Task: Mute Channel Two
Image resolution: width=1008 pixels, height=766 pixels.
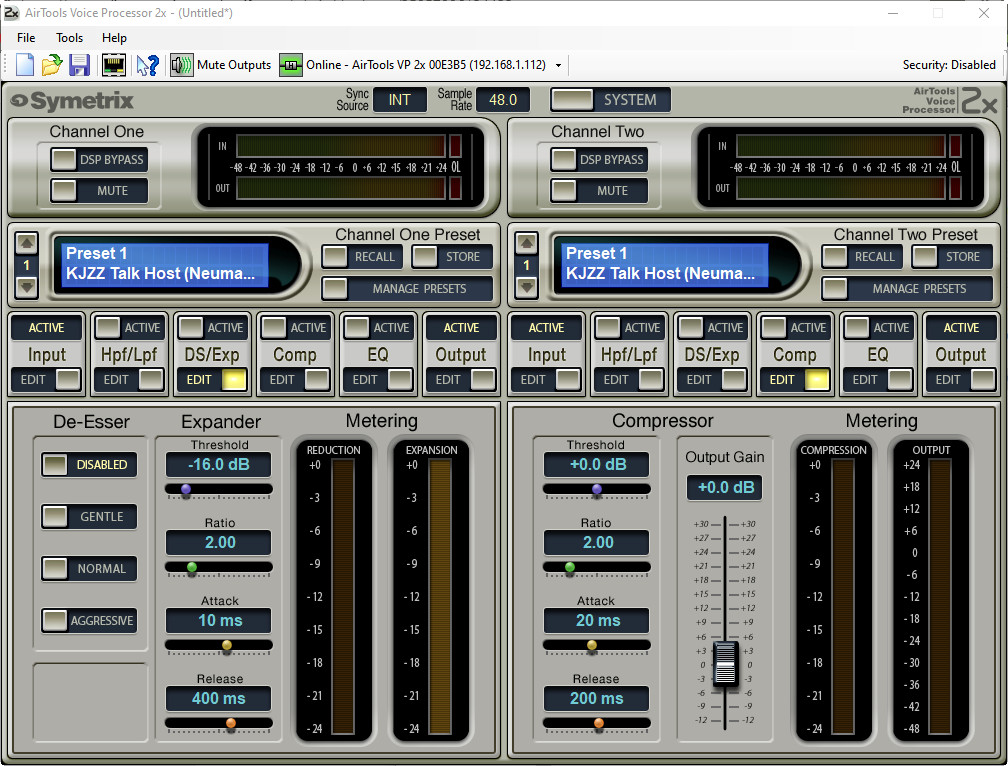Action: pyautogui.click(x=598, y=191)
